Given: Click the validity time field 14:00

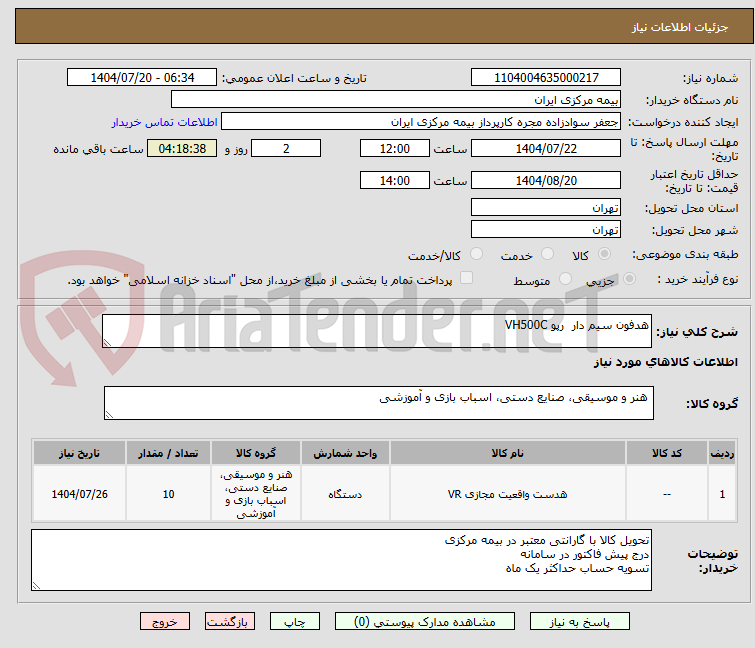Looking at the screenshot, I should [x=395, y=181].
